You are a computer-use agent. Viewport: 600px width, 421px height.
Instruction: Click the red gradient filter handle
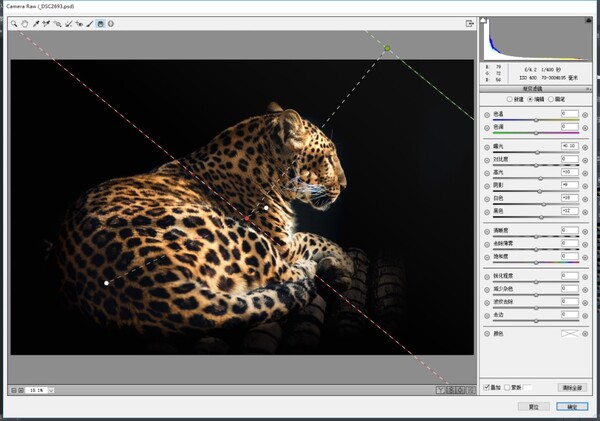coord(247,219)
